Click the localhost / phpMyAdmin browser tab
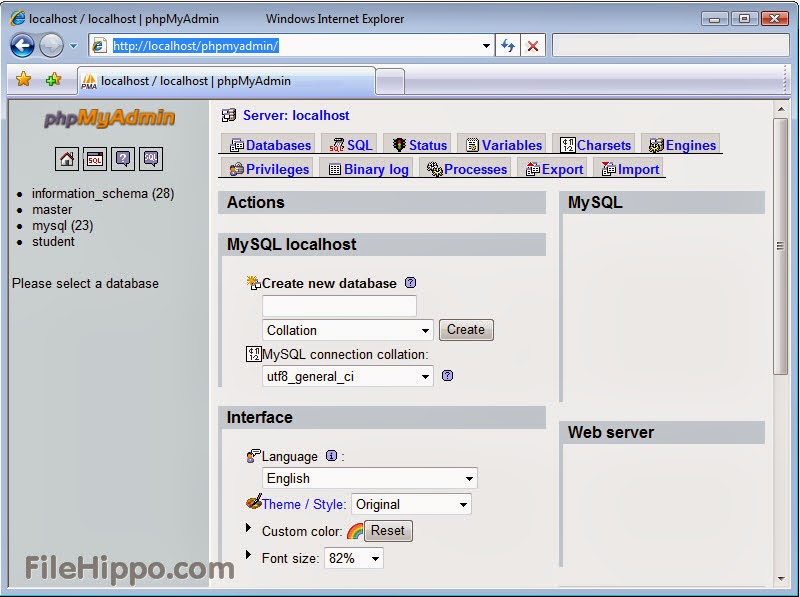Screen dimensions: 800x597 pos(227,81)
